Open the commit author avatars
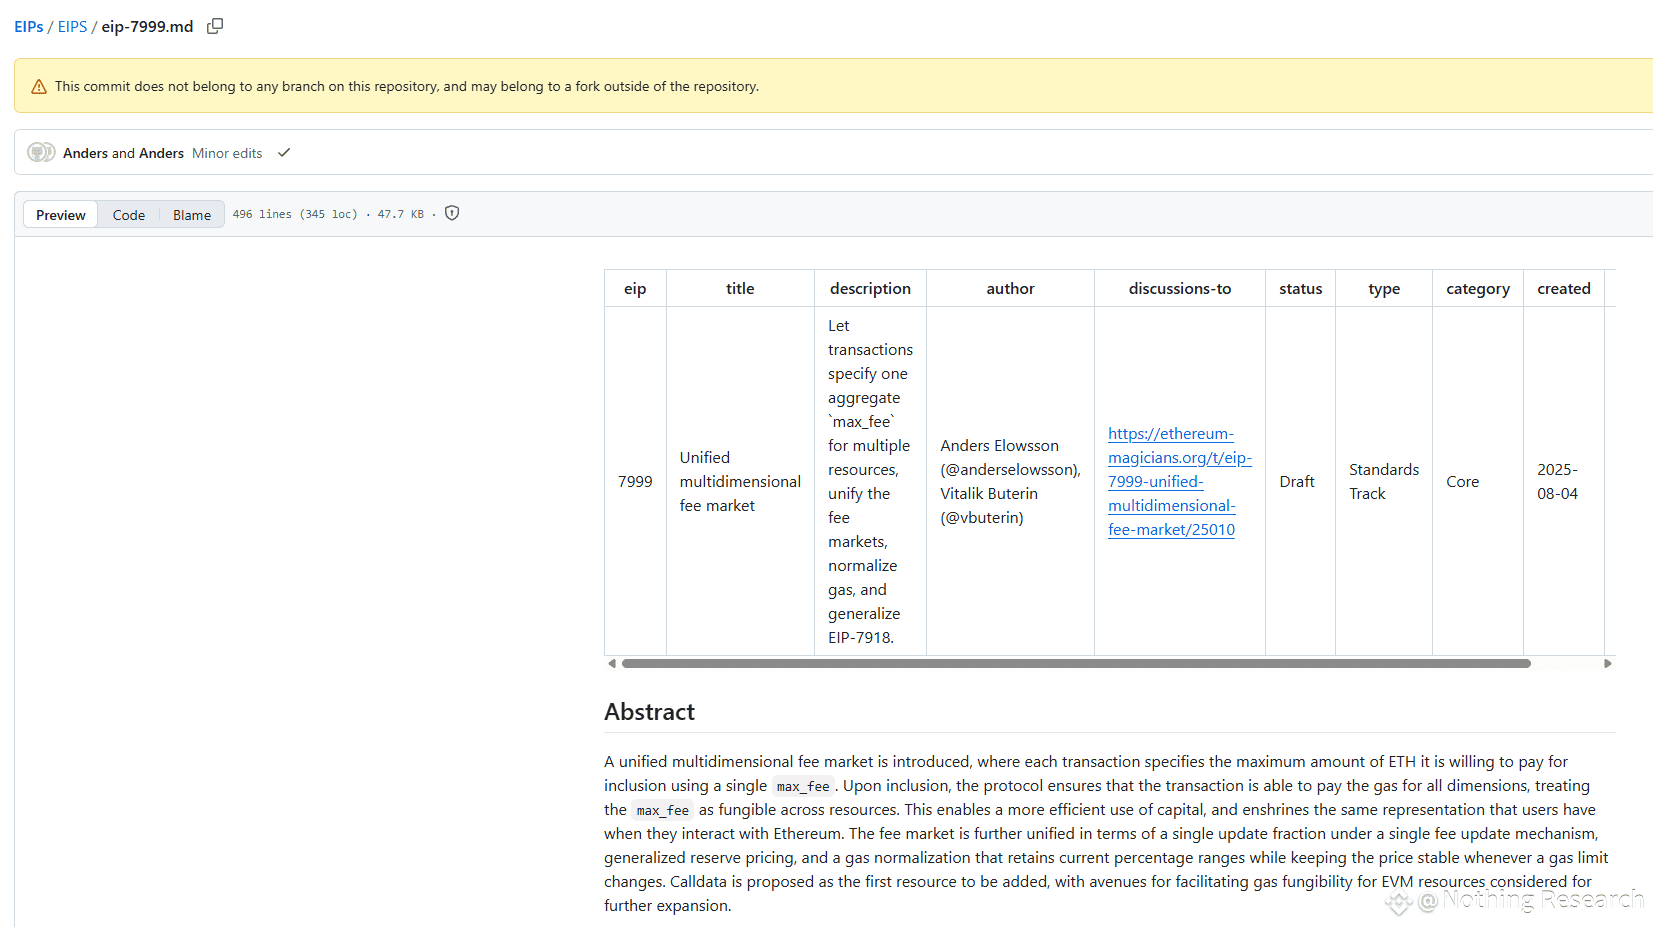 [41, 152]
